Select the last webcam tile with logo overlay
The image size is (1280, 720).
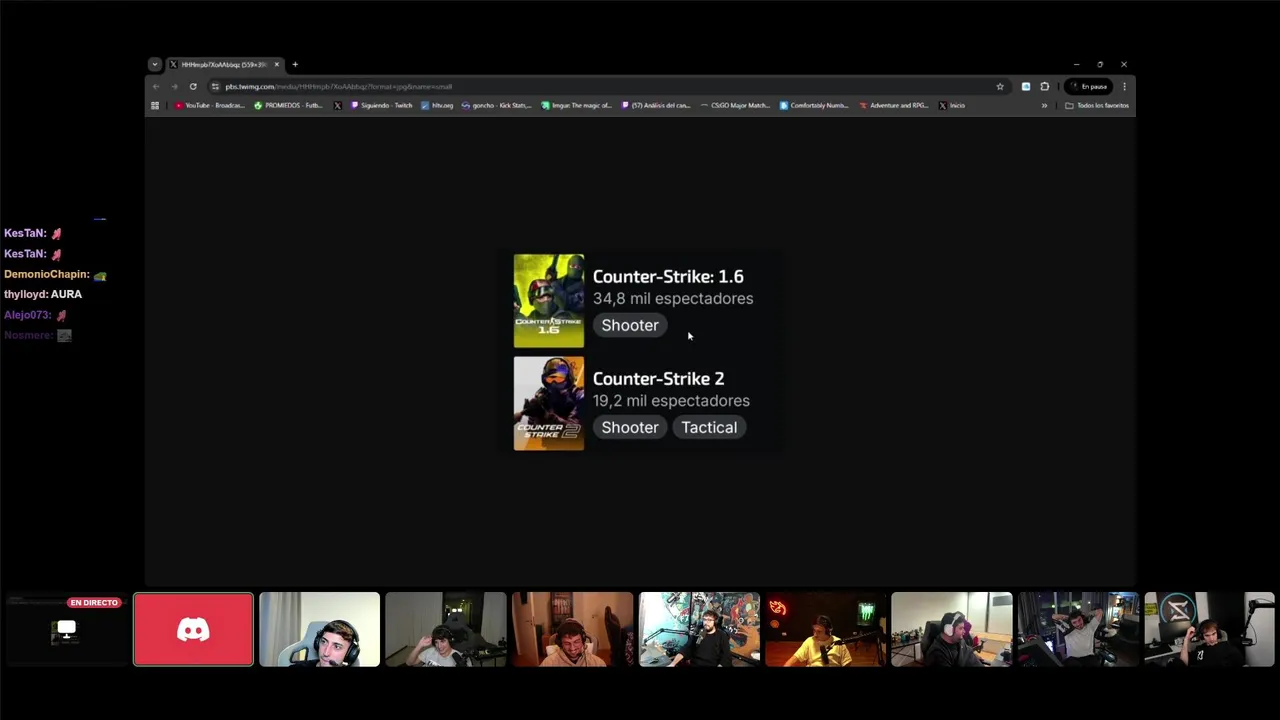click(1208, 629)
